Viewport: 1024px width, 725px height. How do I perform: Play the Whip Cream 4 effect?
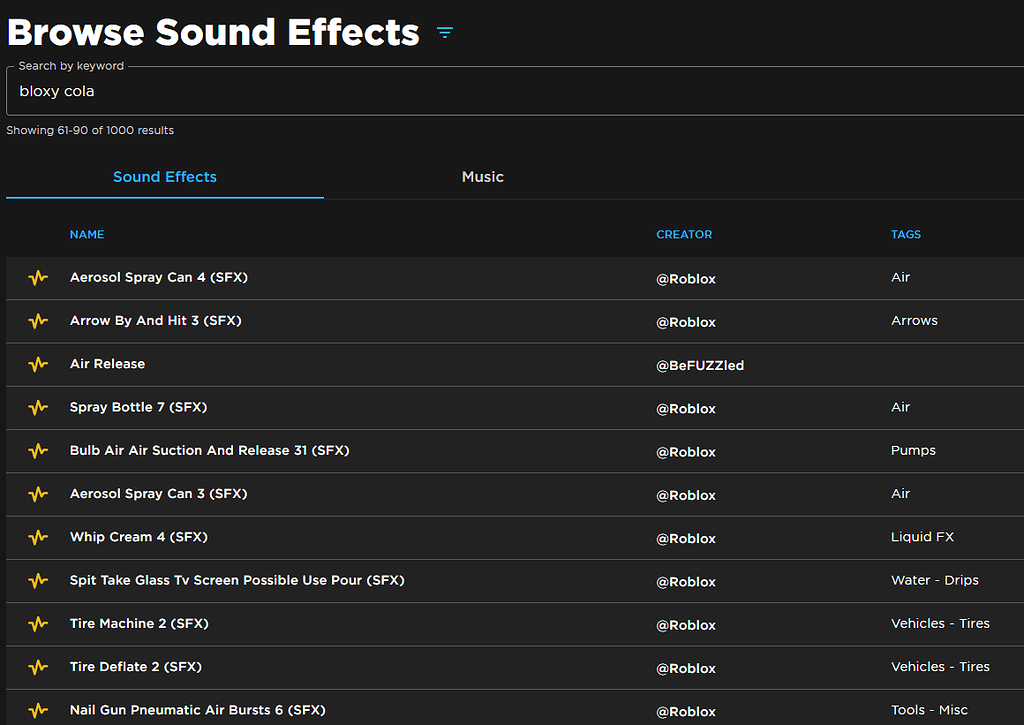pyautogui.click(x=38, y=538)
